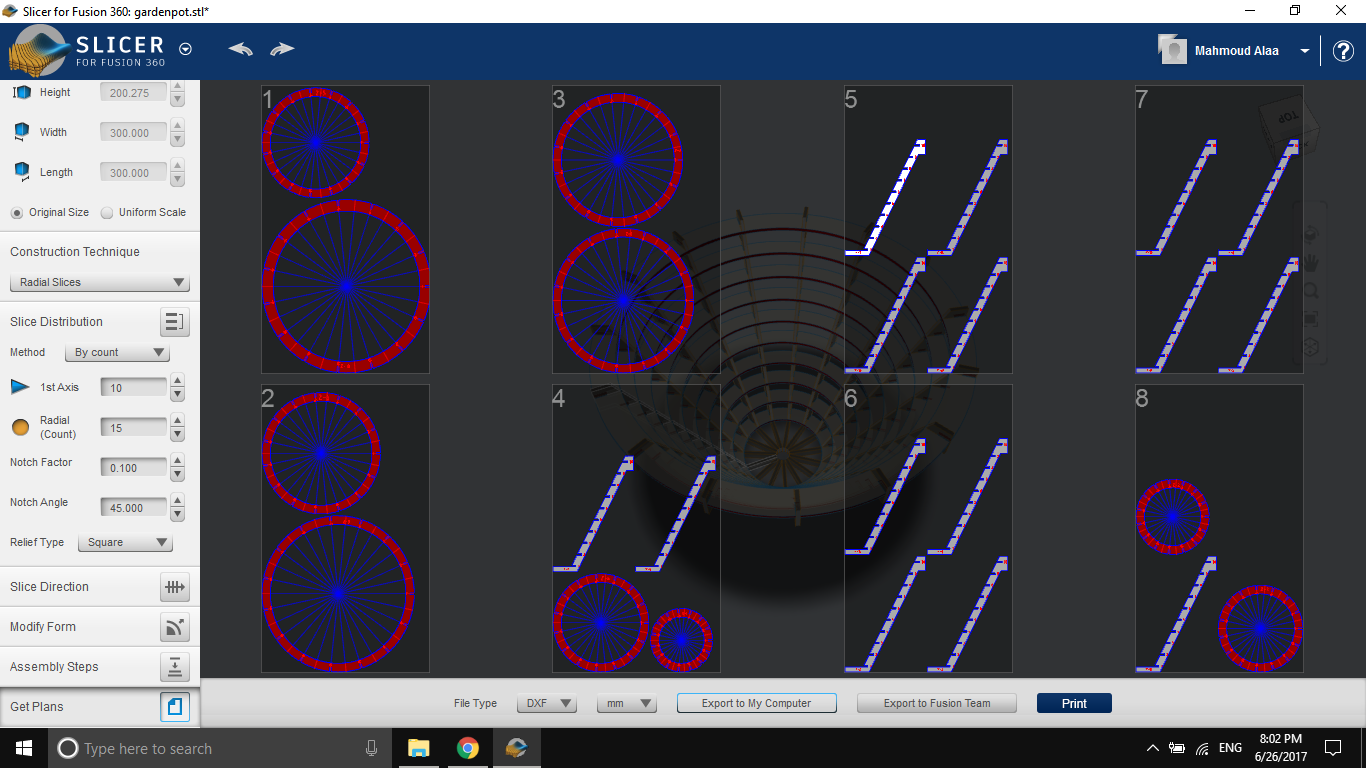The height and width of the screenshot is (768, 1366).
Task: Select the Original Size radio button
Action: (x=17, y=213)
